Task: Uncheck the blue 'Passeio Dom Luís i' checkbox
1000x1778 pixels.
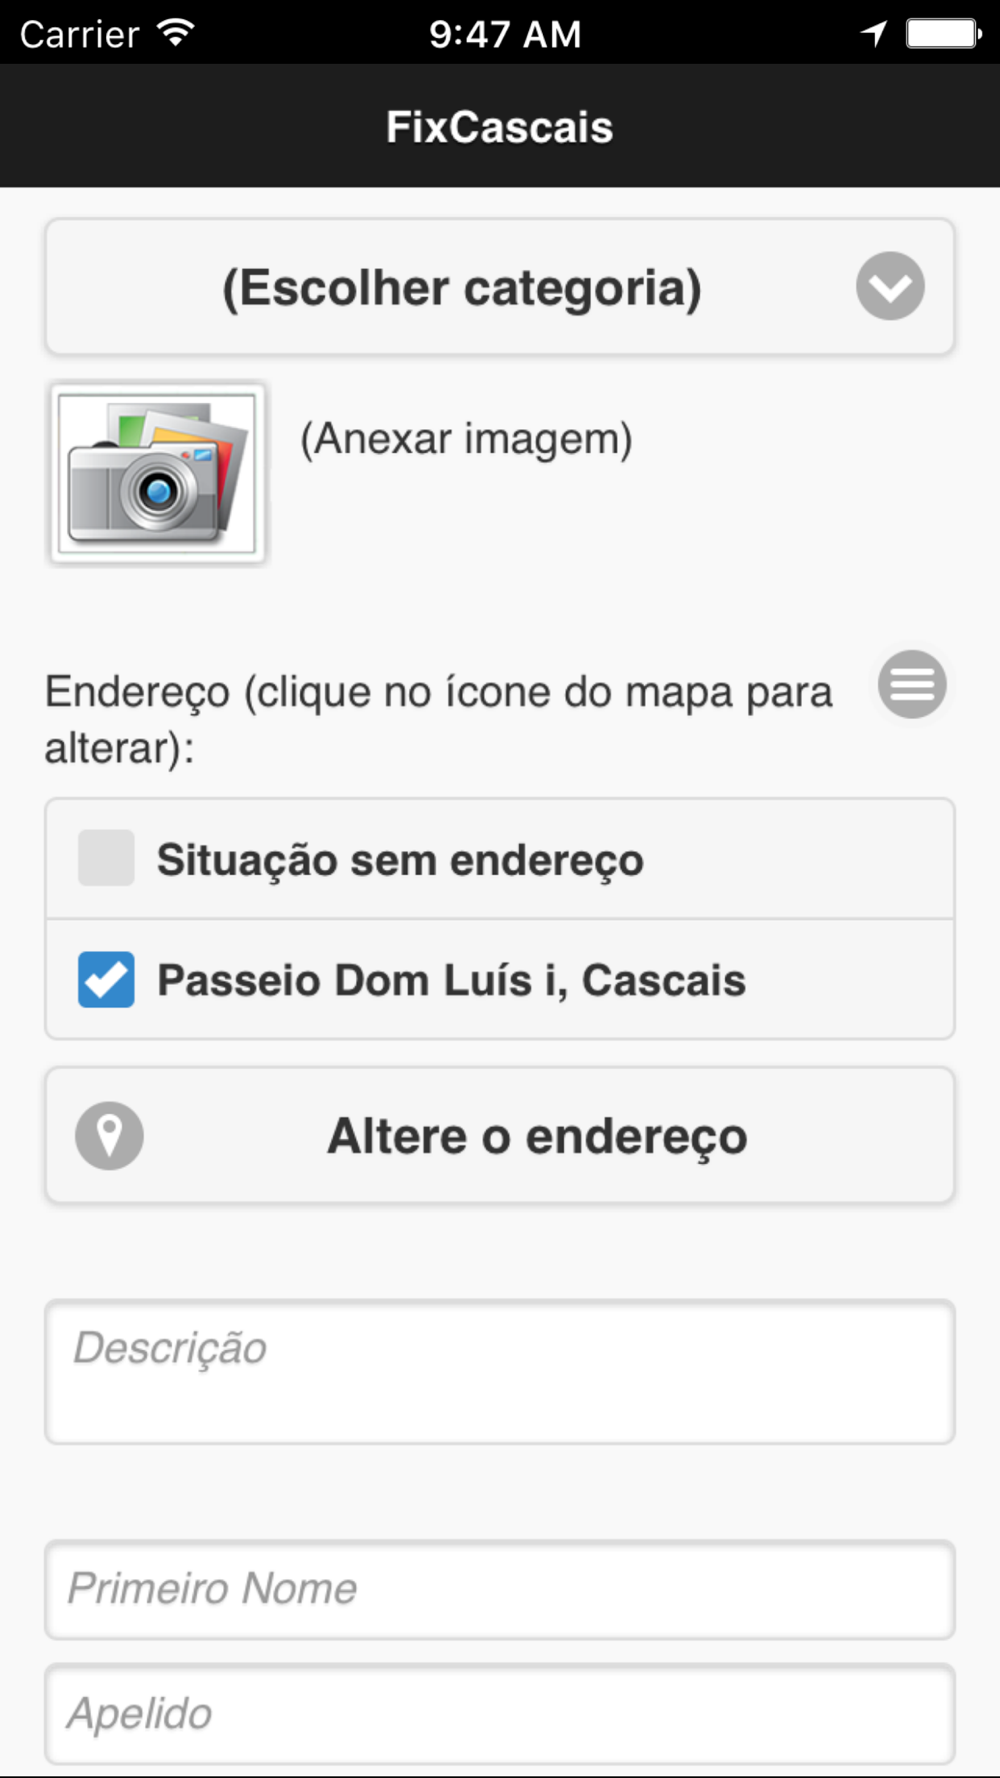Action: pos(106,979)
